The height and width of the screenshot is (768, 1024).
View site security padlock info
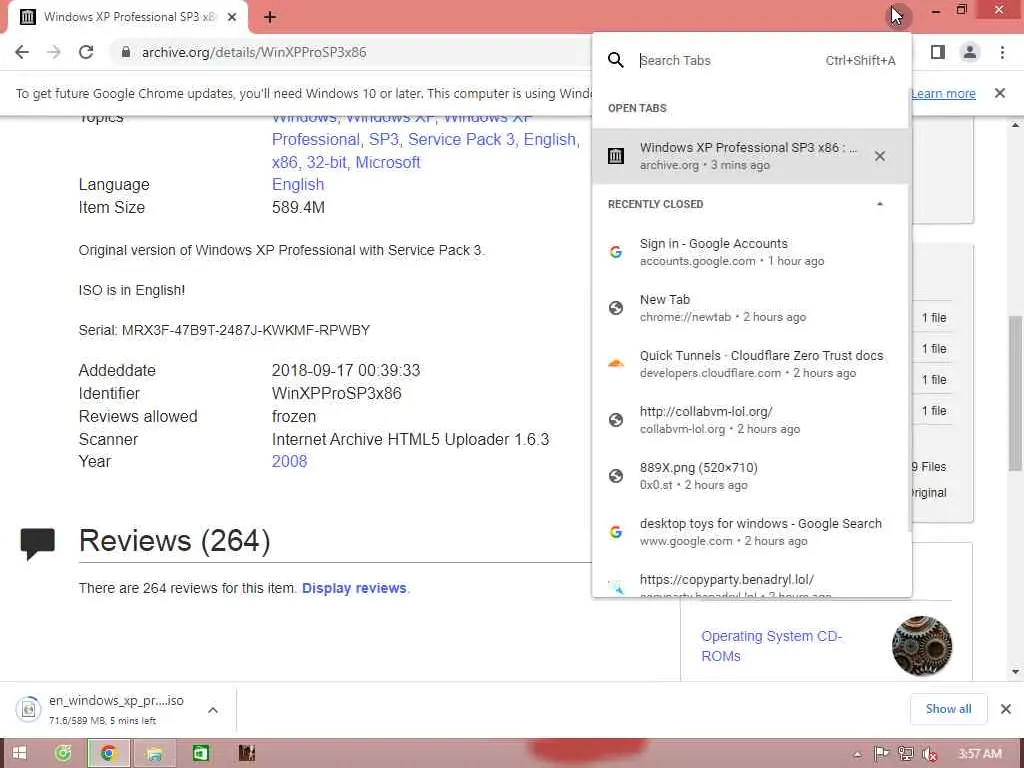tap(125, 52)
